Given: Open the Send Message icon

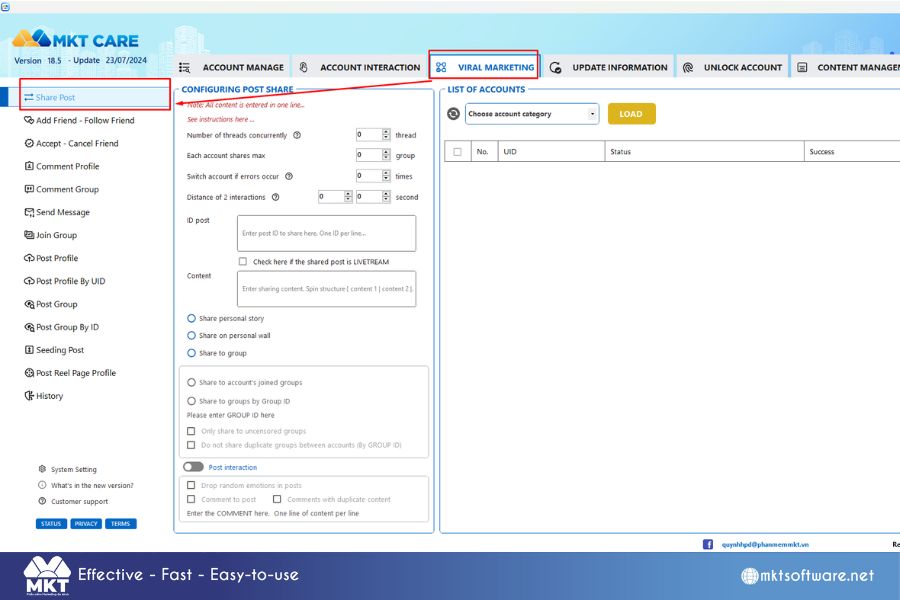Looking at the screenshot, I should click(x=29, y=212).
